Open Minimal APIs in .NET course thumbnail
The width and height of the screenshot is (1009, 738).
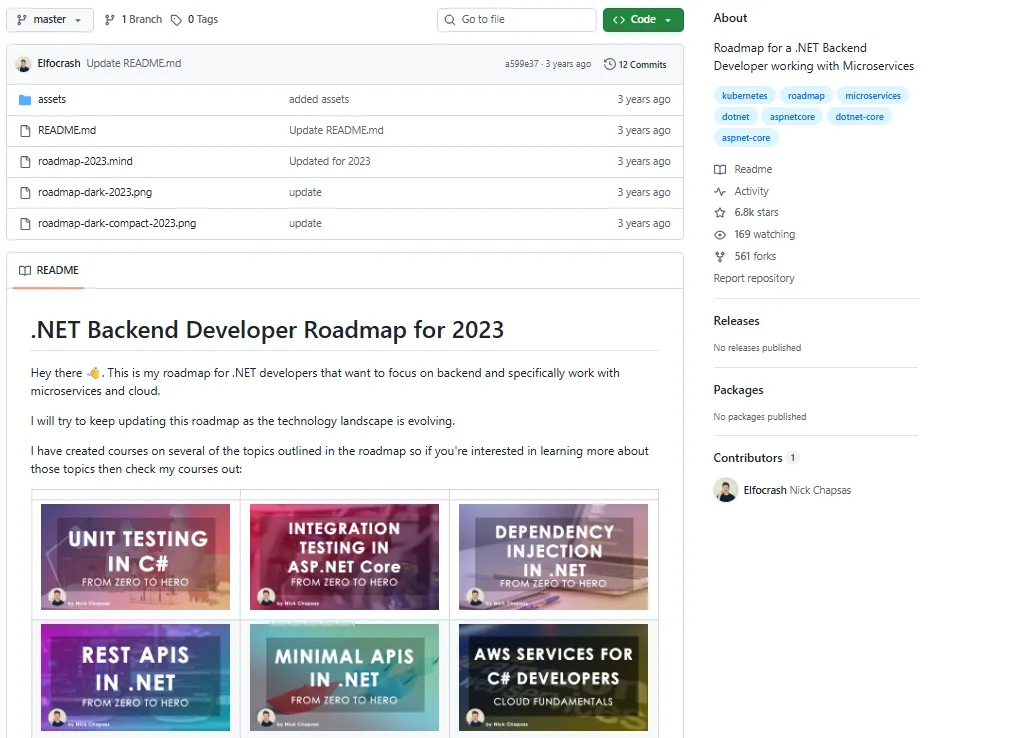point(344,678)
